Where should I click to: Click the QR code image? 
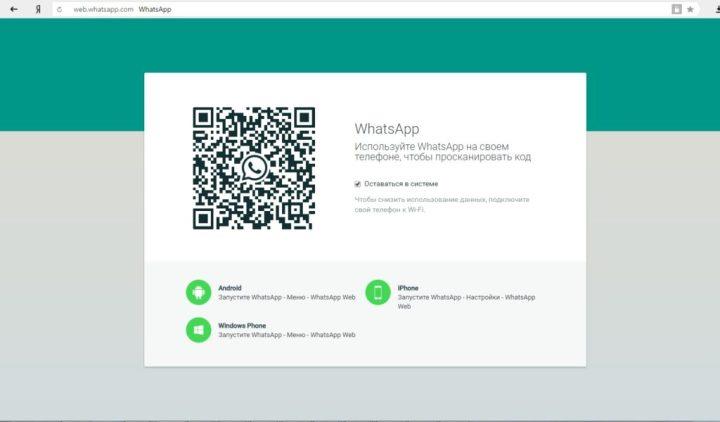(x=254, y=167)
